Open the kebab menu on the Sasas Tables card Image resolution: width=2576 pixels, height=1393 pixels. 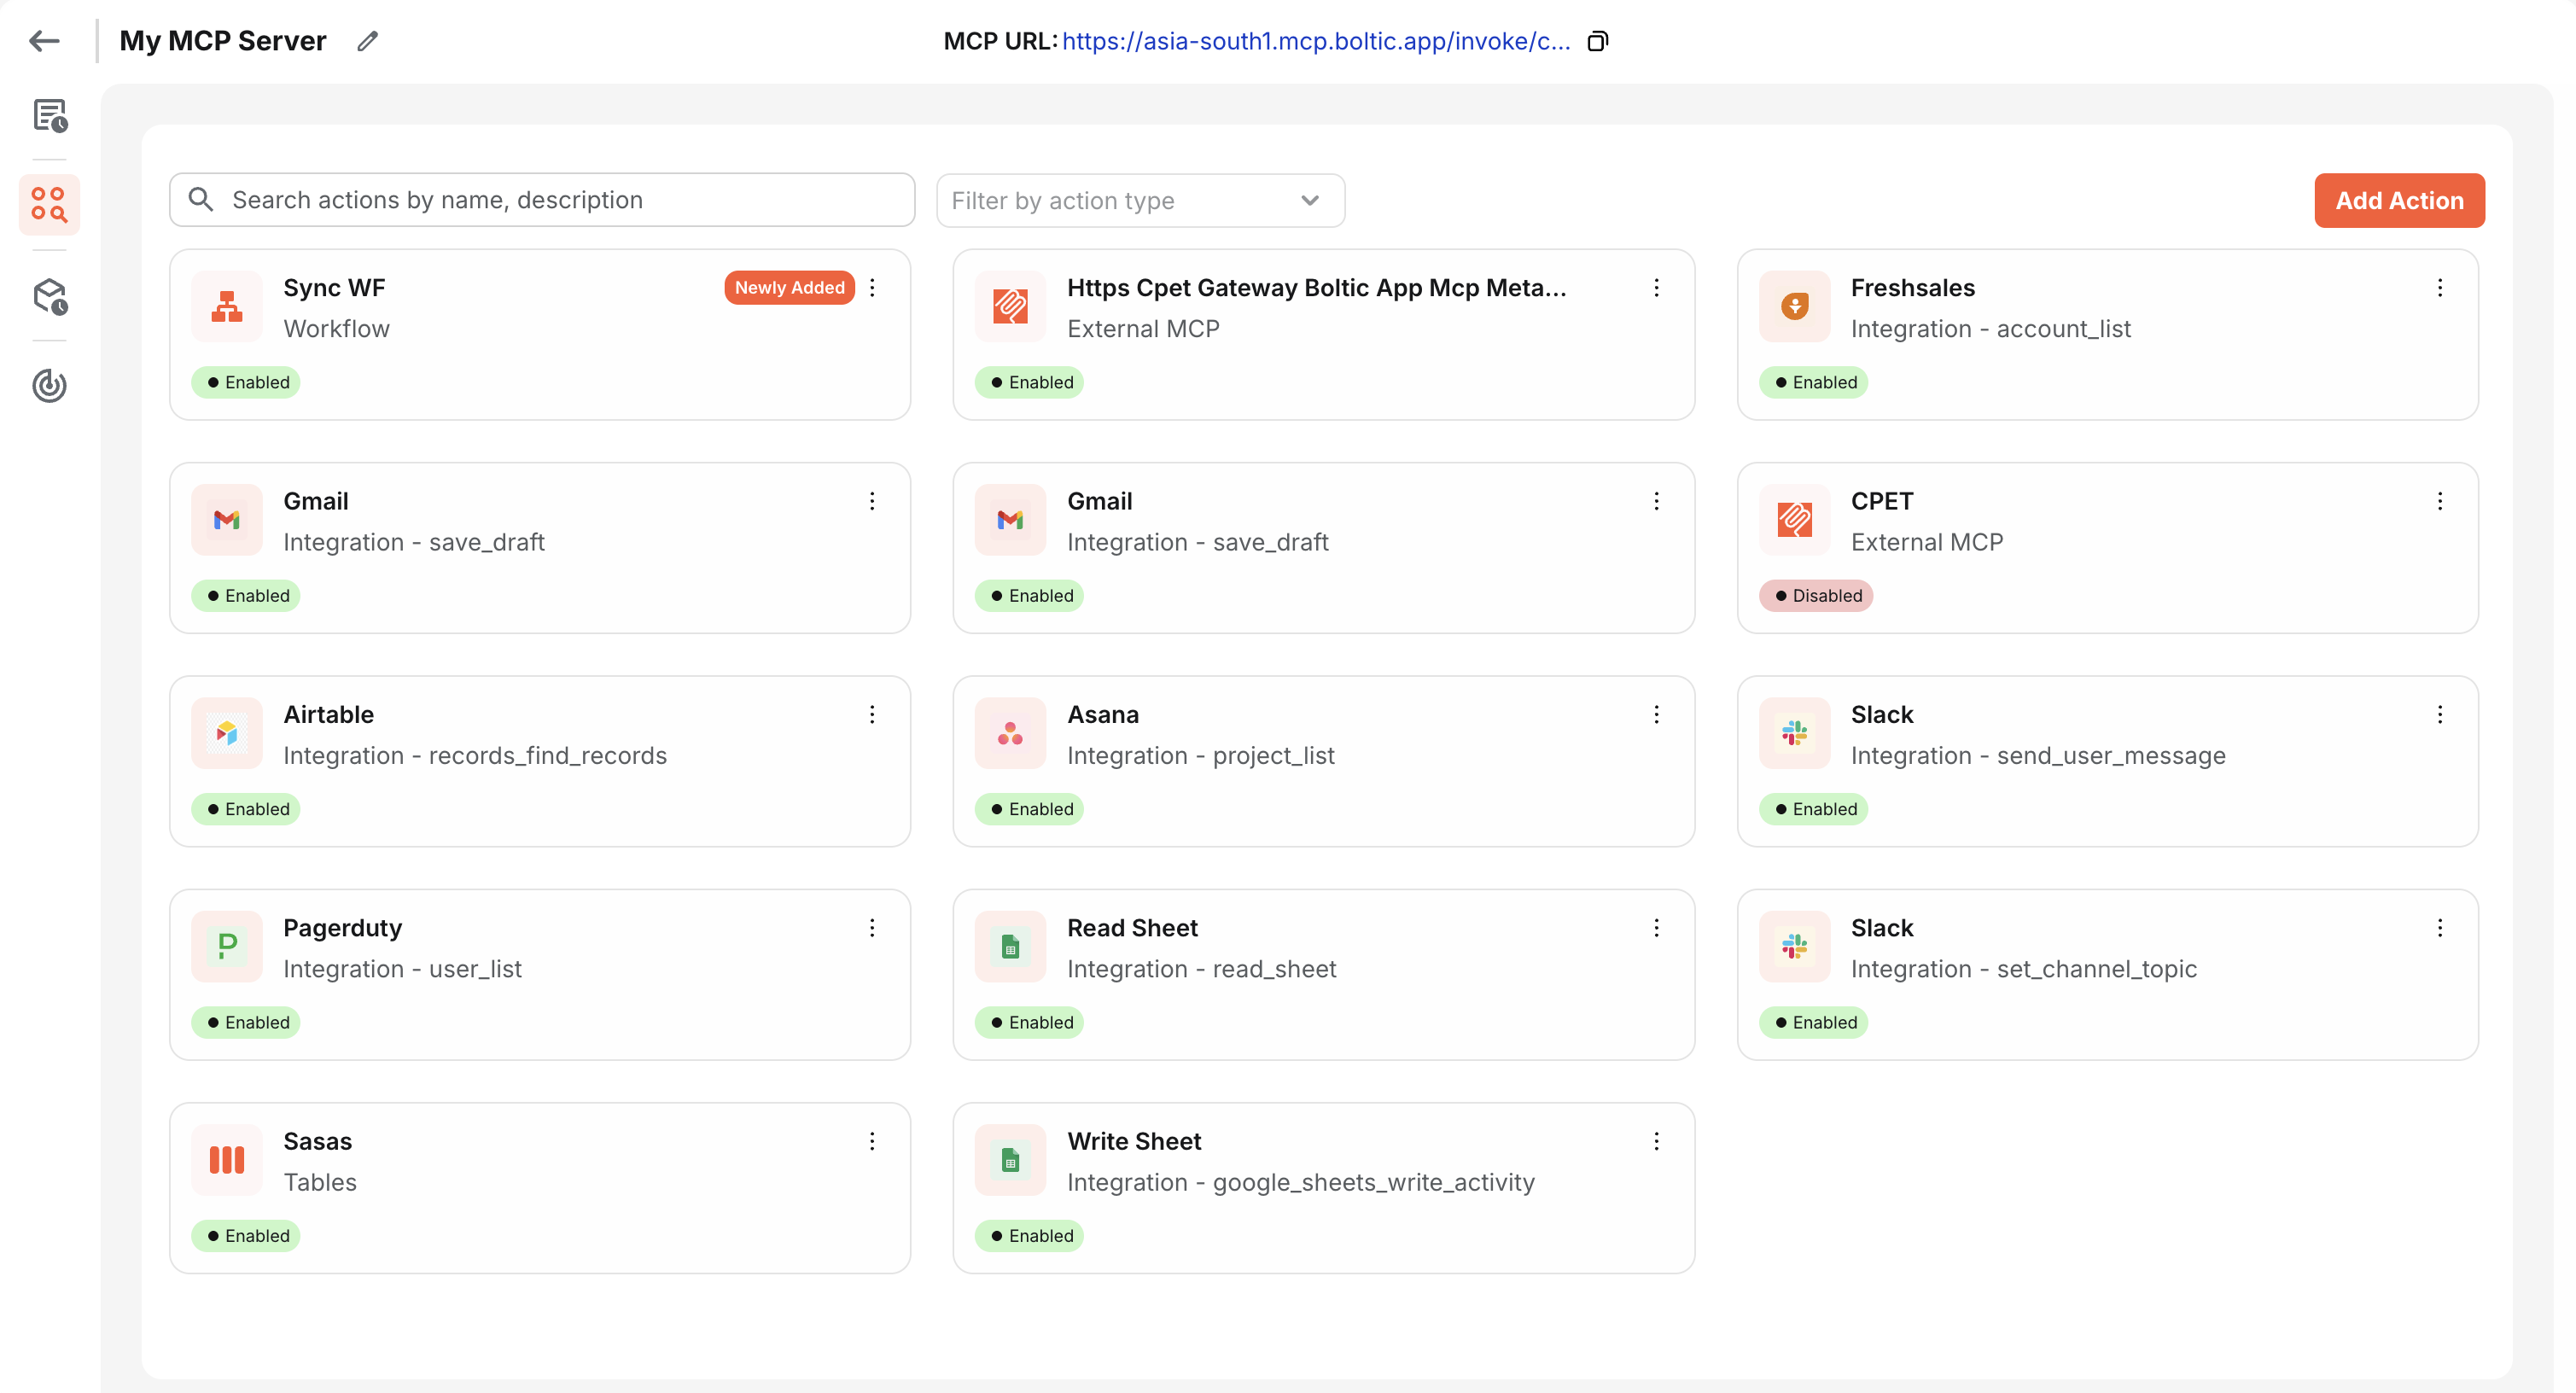pos(872,1140)
